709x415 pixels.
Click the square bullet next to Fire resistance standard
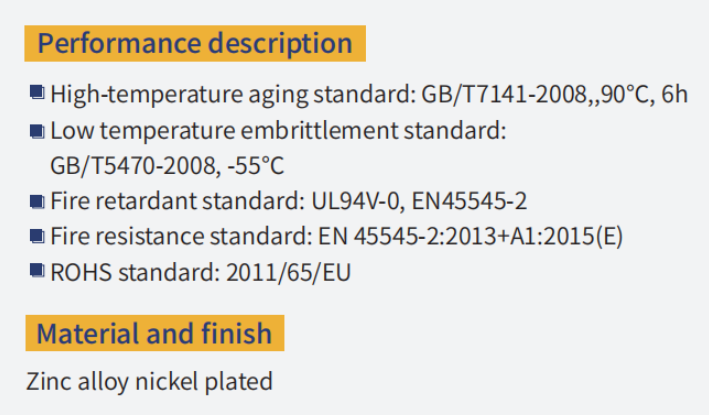coord(37,236)
